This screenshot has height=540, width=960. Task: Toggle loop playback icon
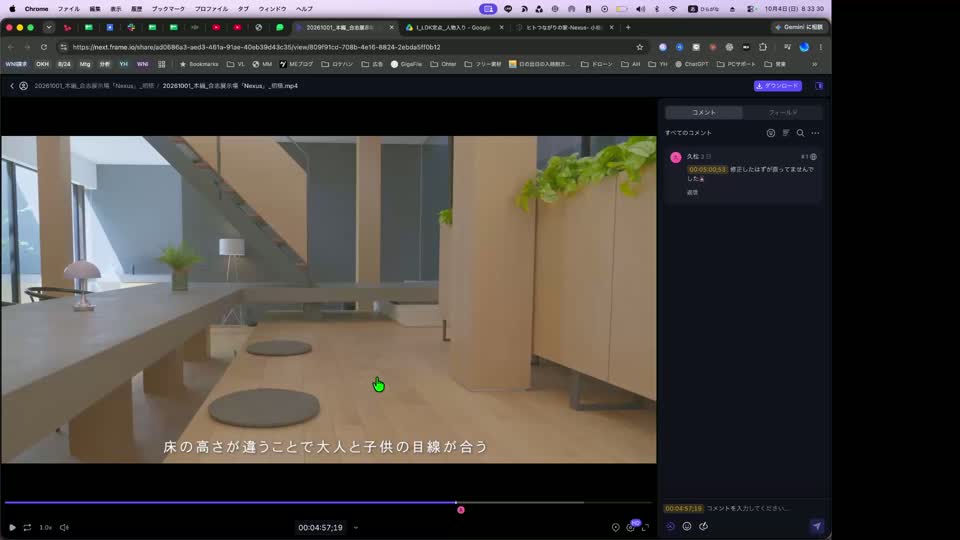pyautogui.click(x=28, y=527)
